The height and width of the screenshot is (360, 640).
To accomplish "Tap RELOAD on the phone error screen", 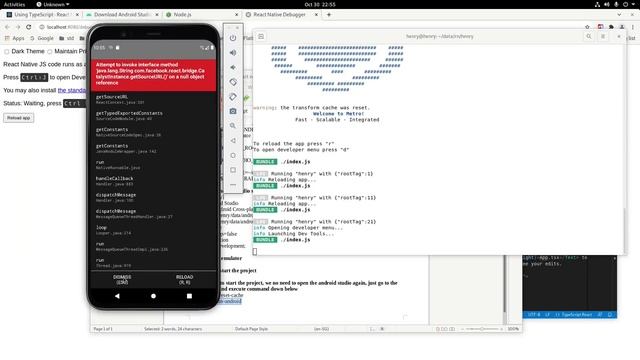I will coord(184,279).
